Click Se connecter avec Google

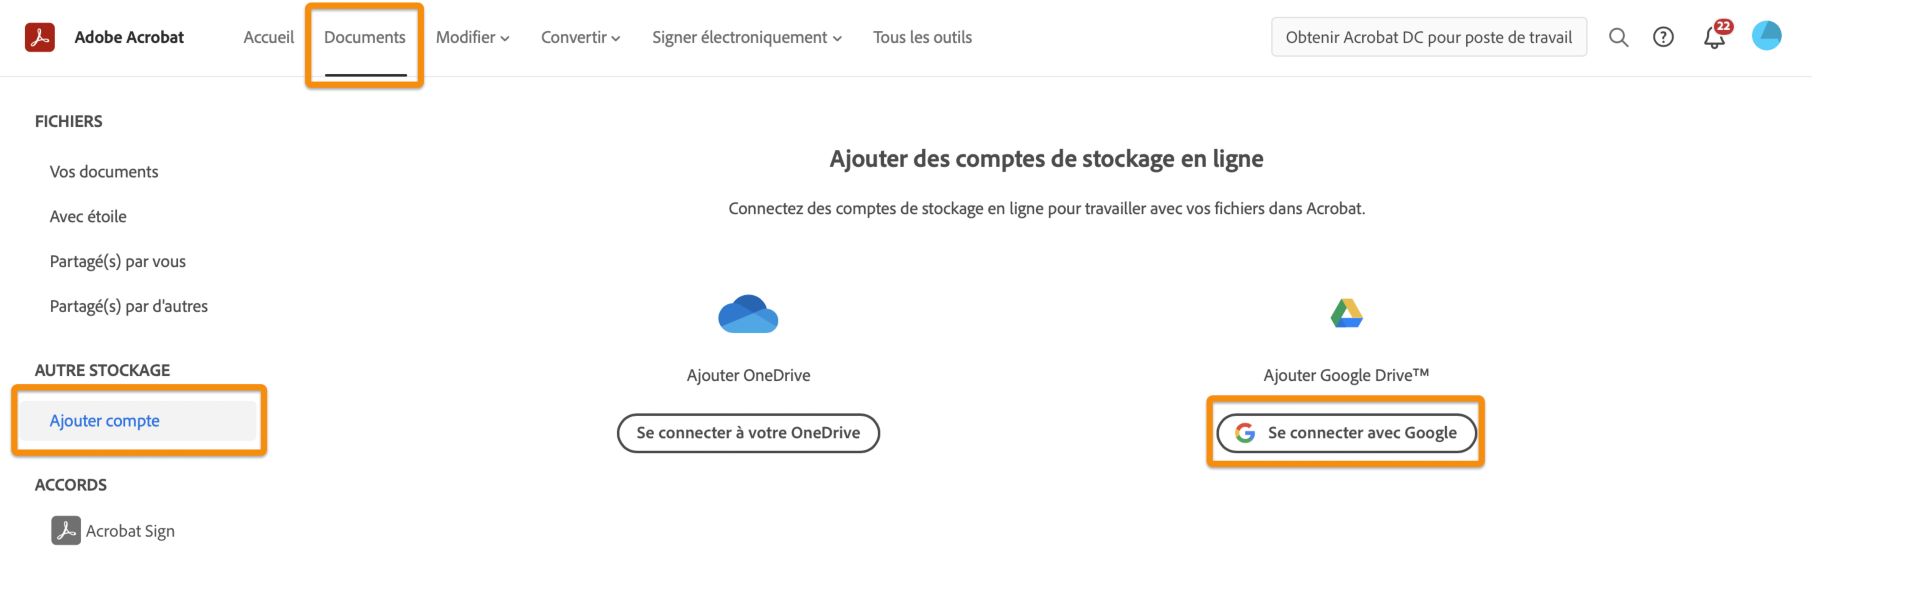pyautogui.click(x=1345, y=433)
